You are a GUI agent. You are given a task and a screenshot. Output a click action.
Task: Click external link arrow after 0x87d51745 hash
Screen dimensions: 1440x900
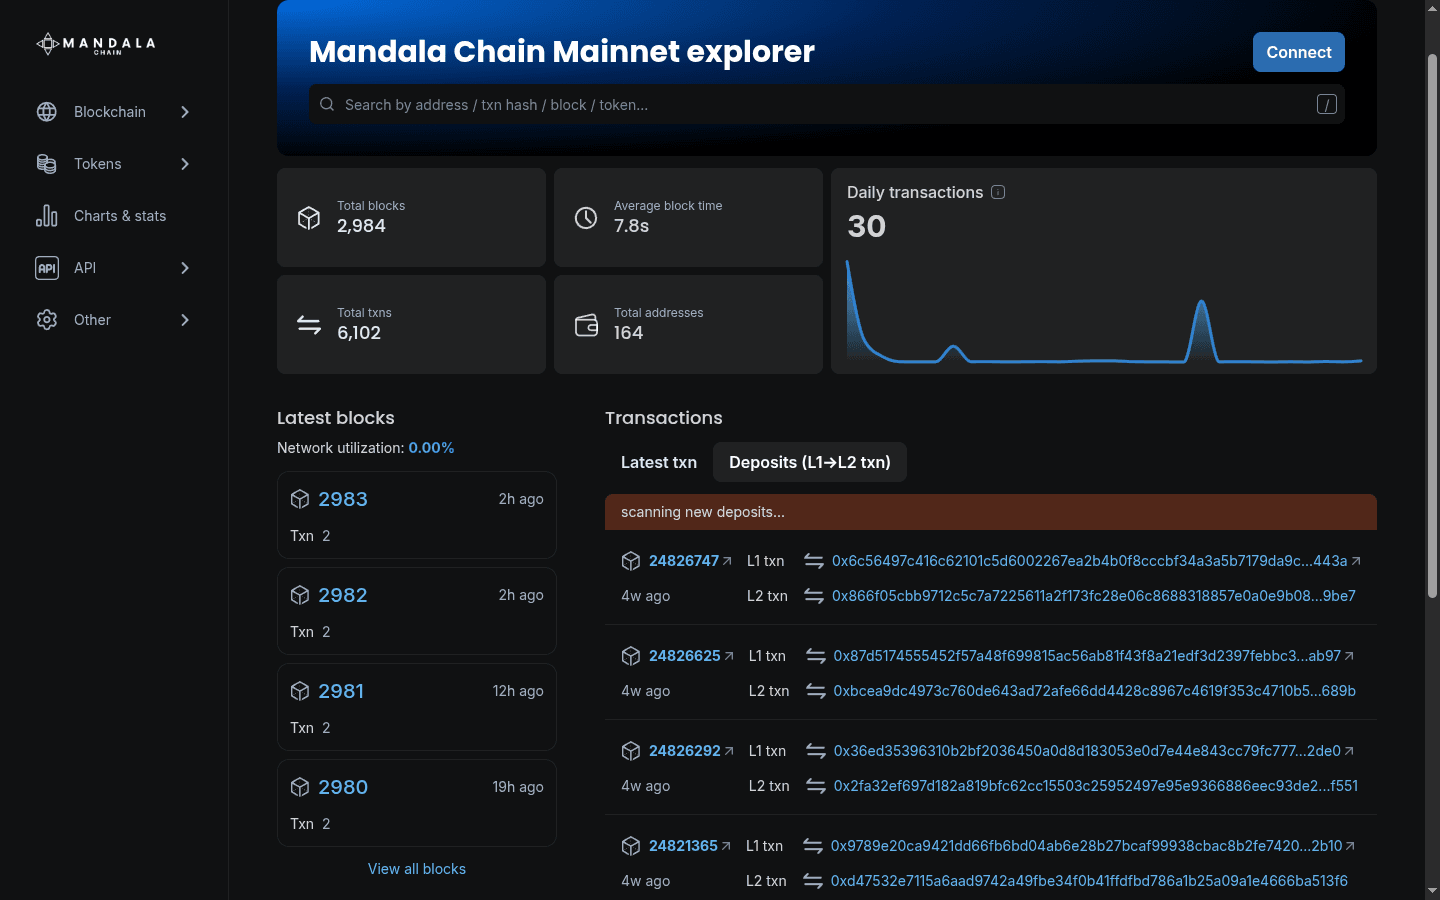point(1349,656)
